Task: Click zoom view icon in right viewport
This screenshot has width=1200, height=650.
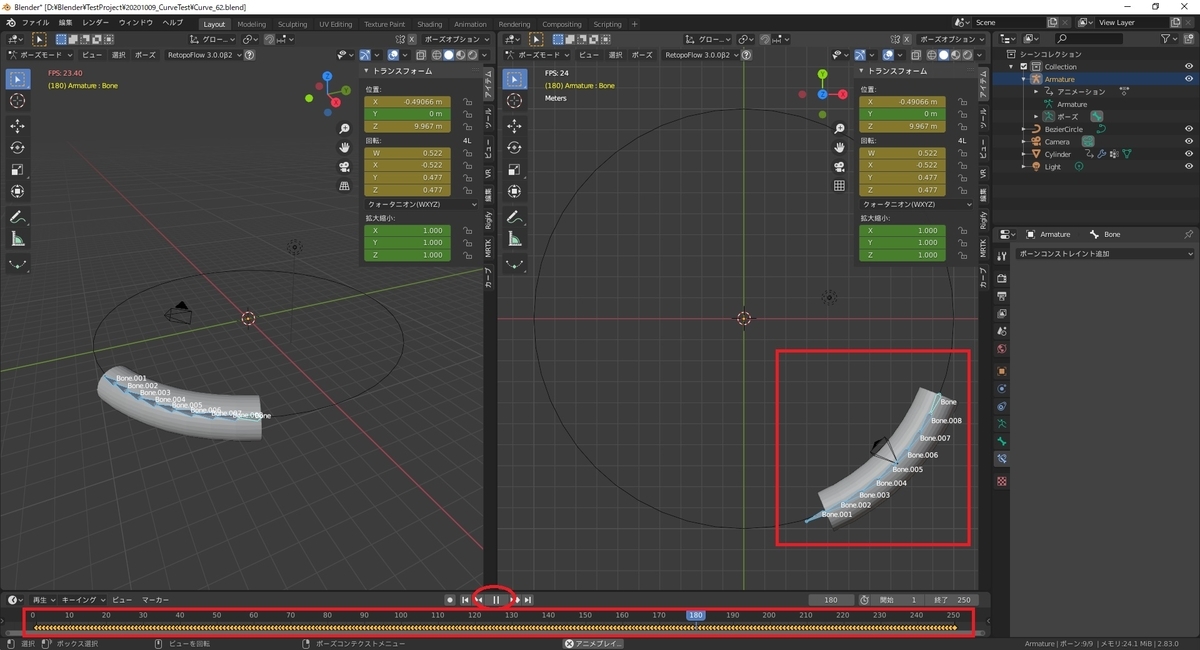Action: click(x=840, y=129)
